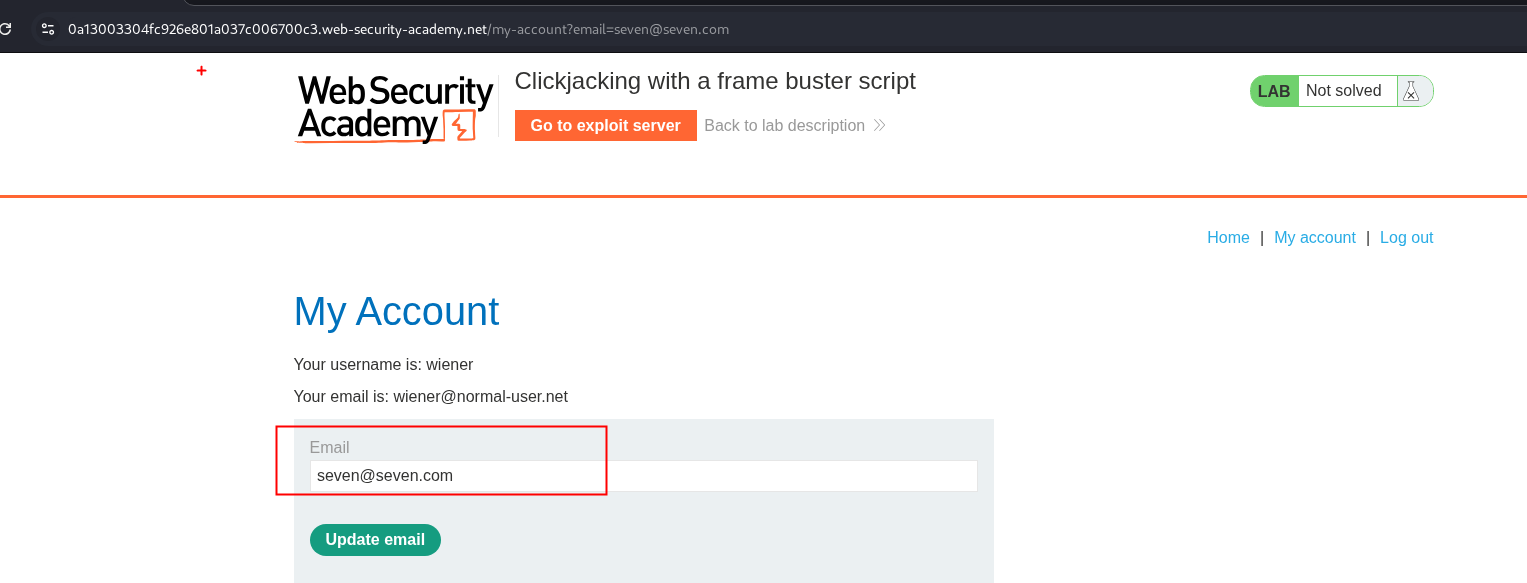Click the Clickjacking lab title text

(x=714, y=82)
